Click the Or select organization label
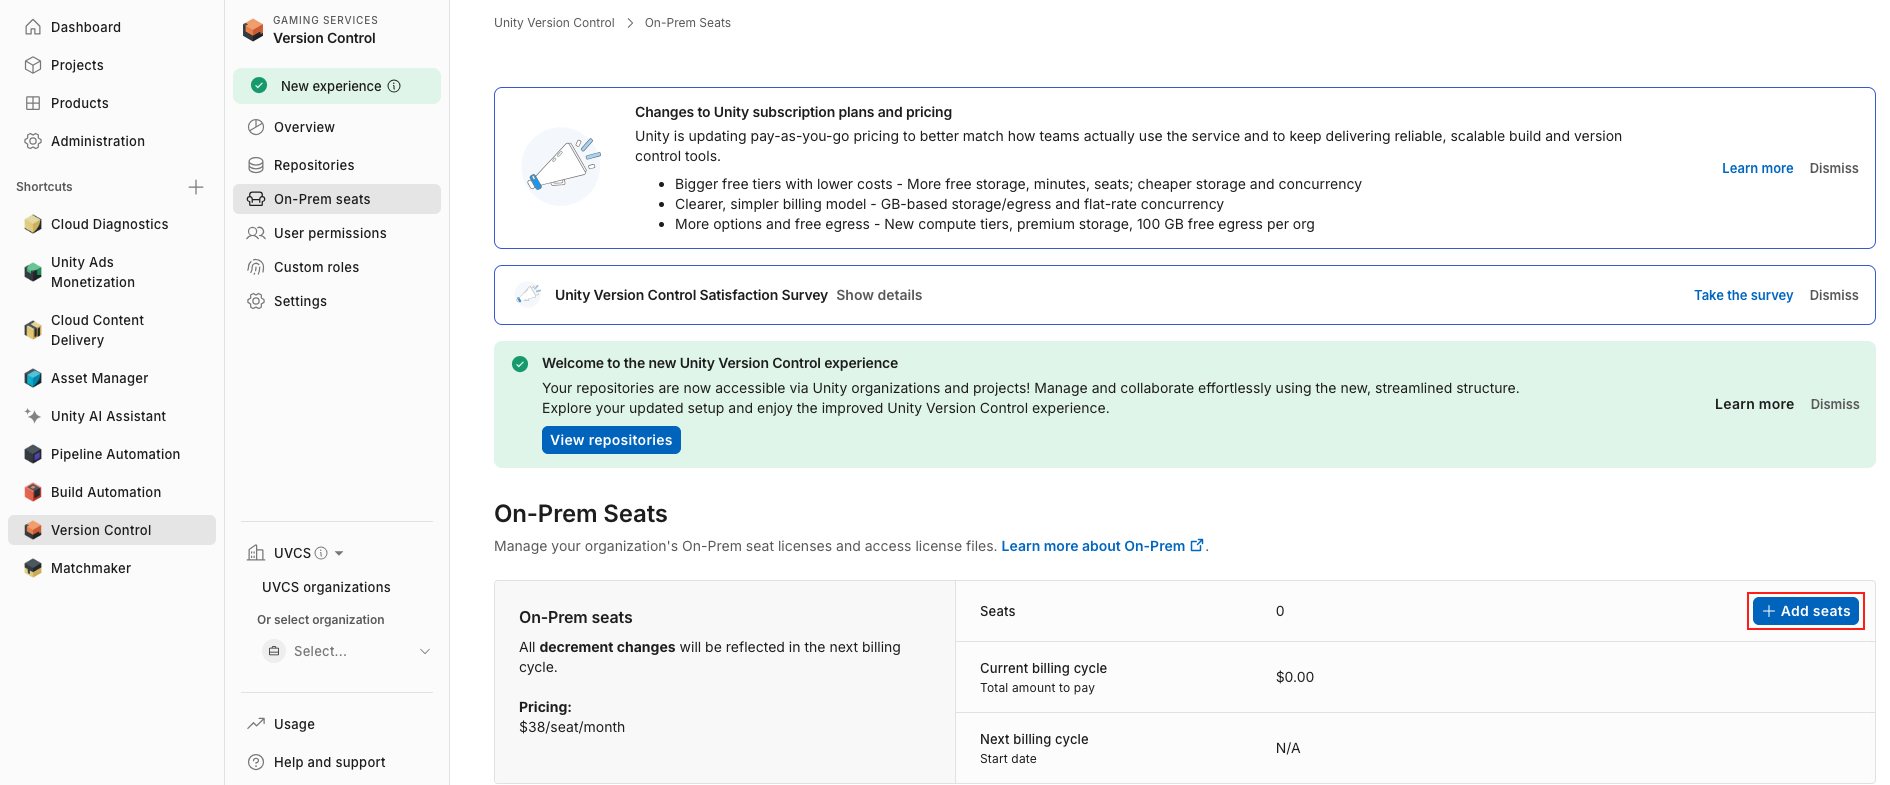Viewport: 1890px width, 785px height. tap(321, 620)
